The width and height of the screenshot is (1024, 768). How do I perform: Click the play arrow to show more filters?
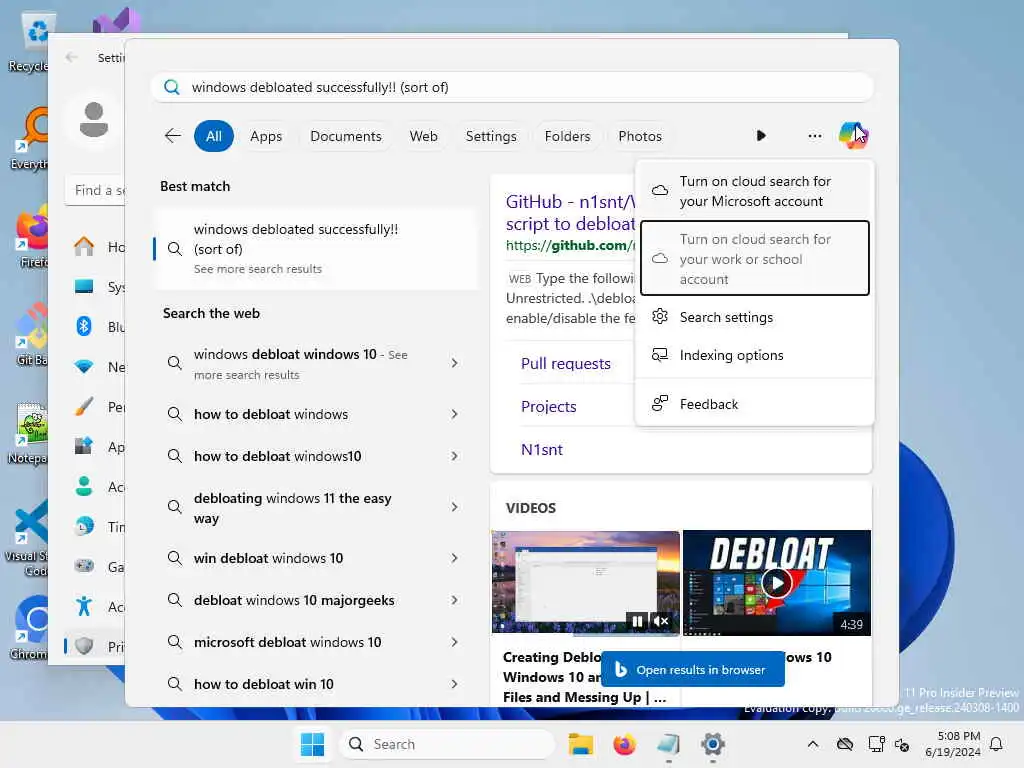click(x=761, y=136)
